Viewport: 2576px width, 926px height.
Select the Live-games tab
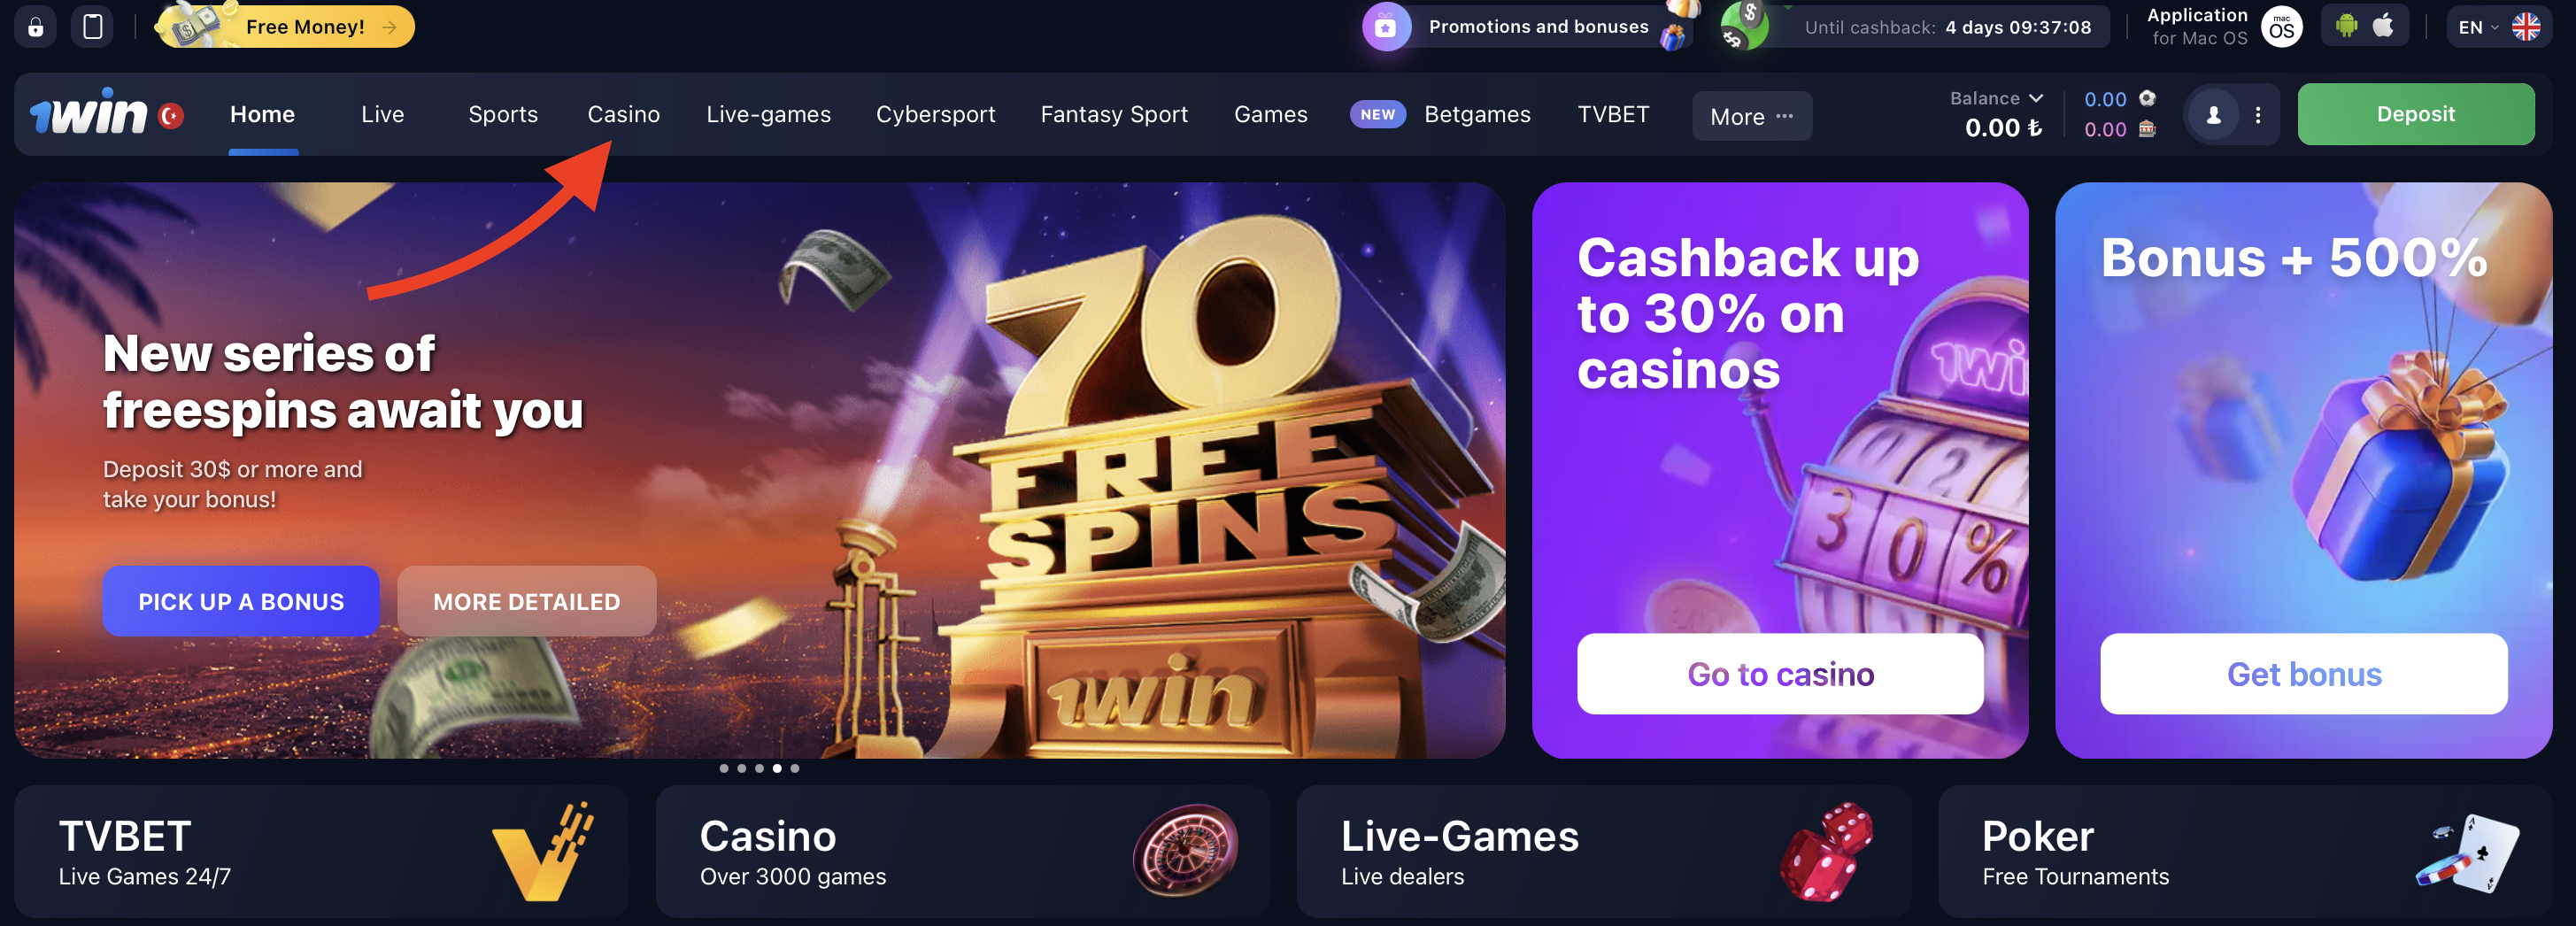[768, 114]
